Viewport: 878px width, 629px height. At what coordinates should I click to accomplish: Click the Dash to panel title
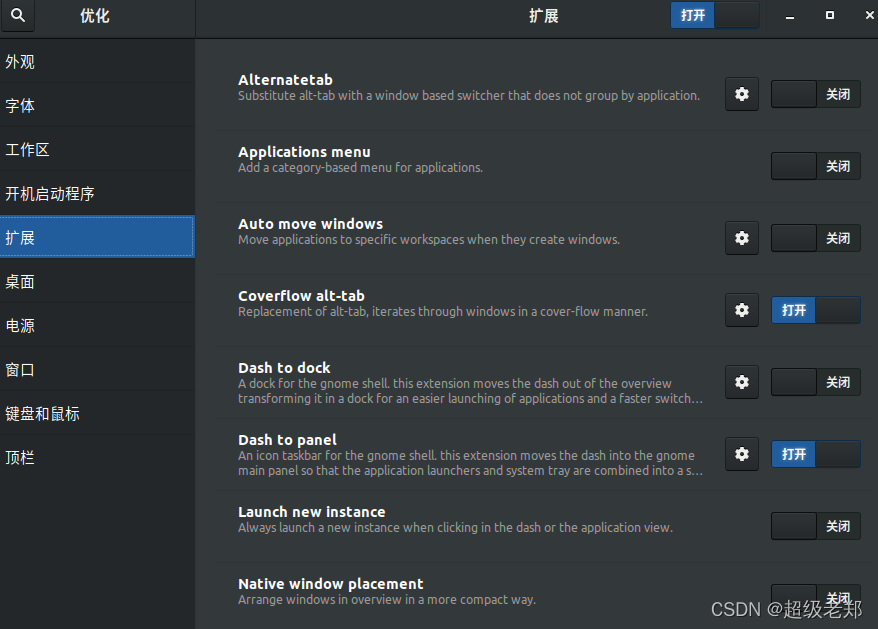click(287, 440)
